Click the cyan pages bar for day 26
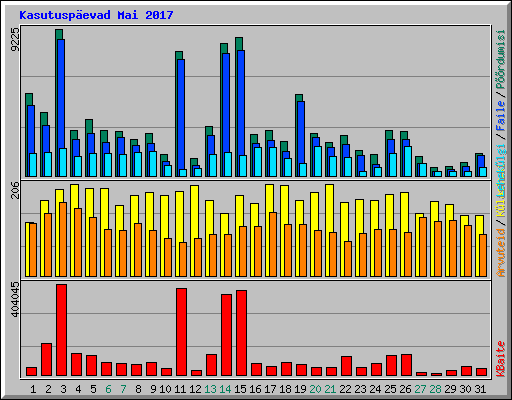 408,161
